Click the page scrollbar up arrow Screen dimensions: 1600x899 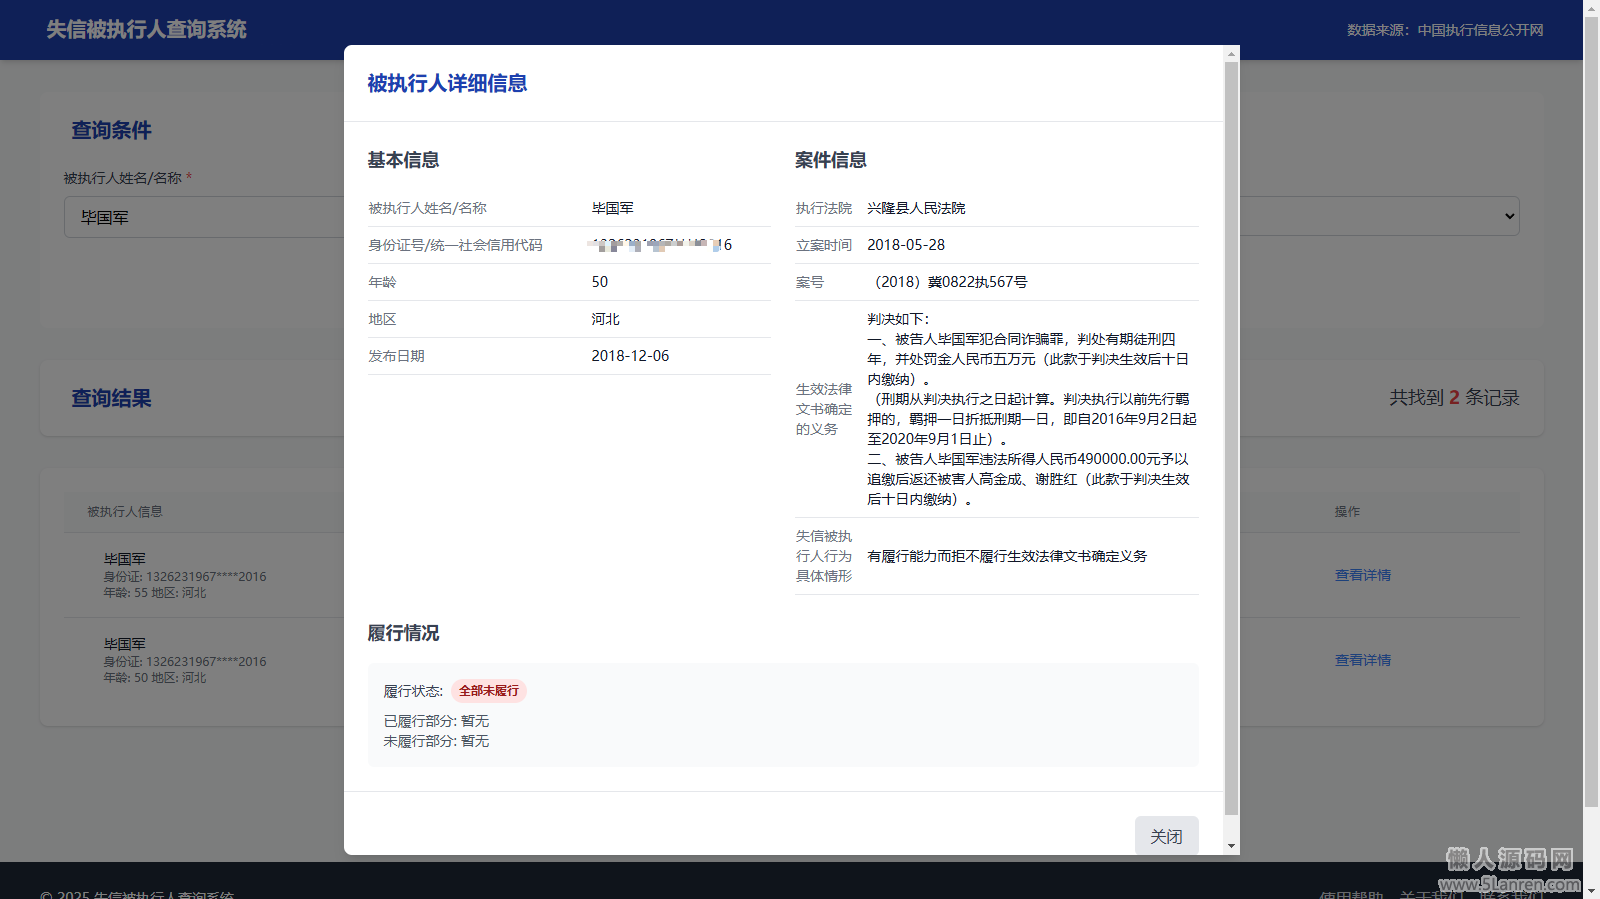coord(1591,8)
